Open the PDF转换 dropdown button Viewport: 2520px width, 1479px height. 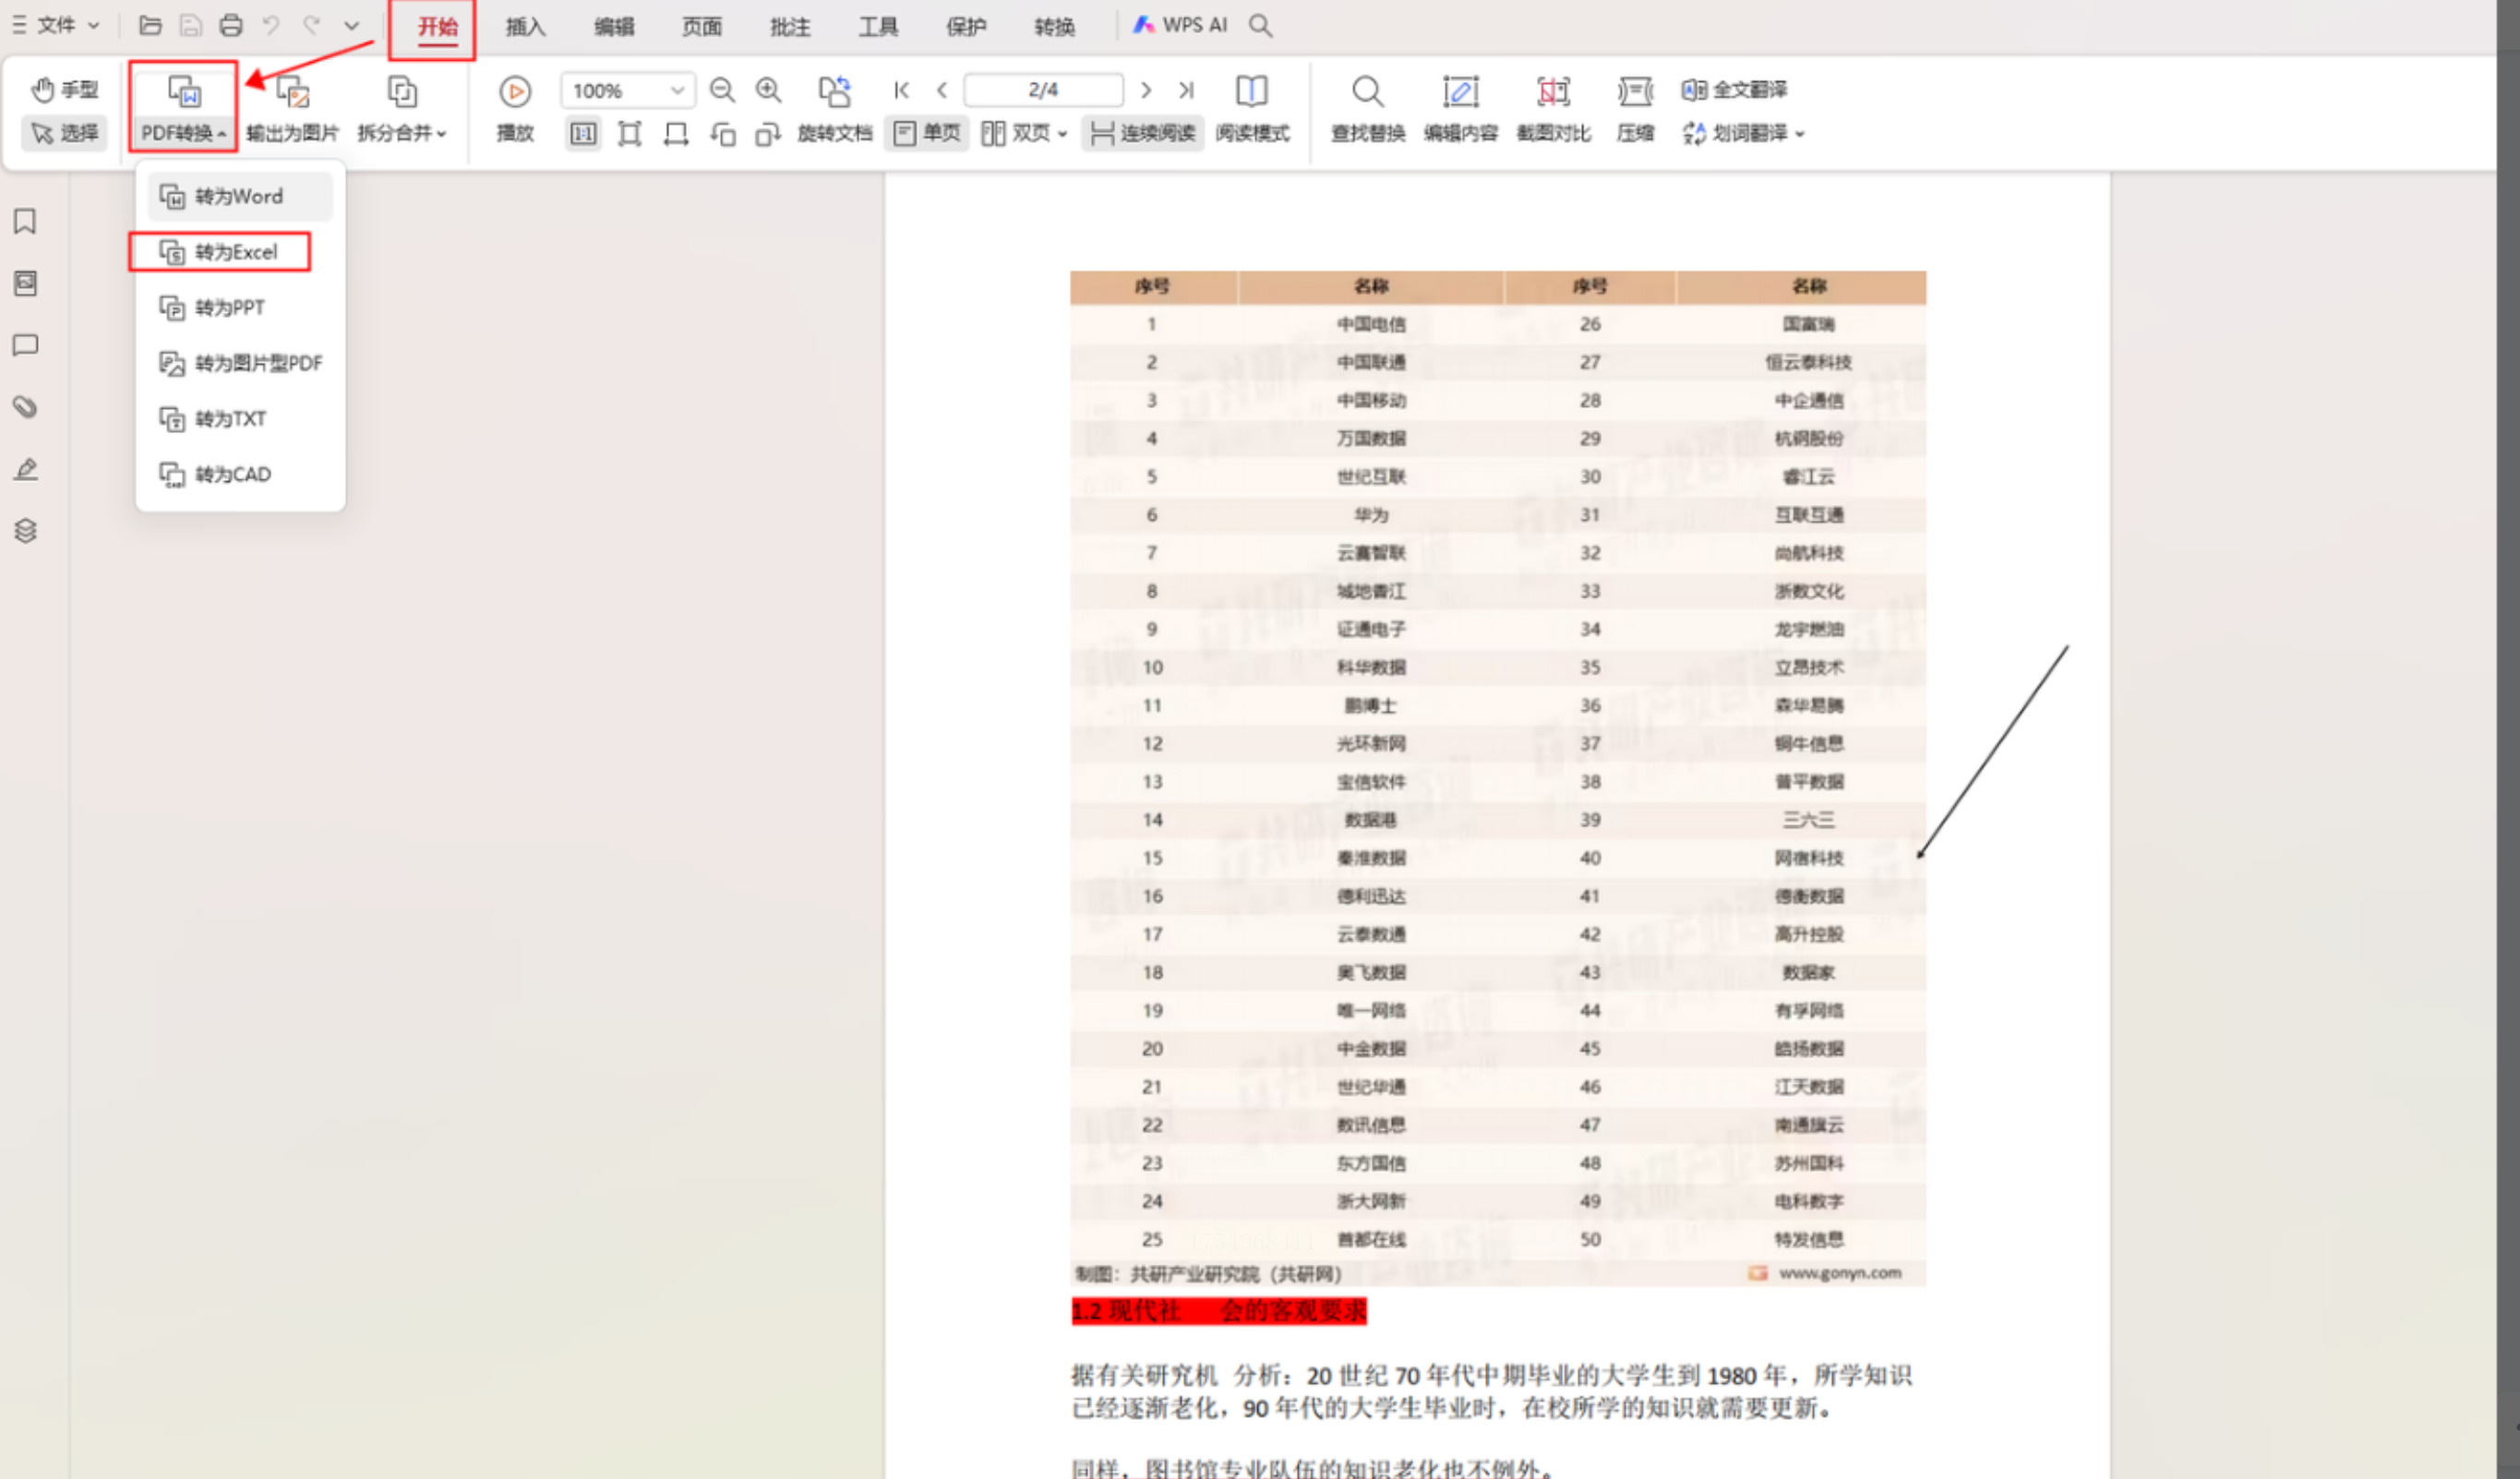pos(183,107)
